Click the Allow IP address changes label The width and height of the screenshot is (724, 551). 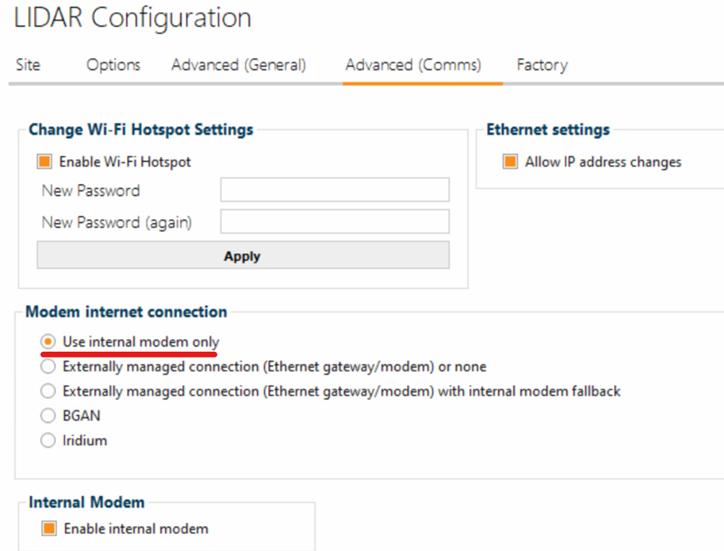pyautogui.click(x=603, y=162)
